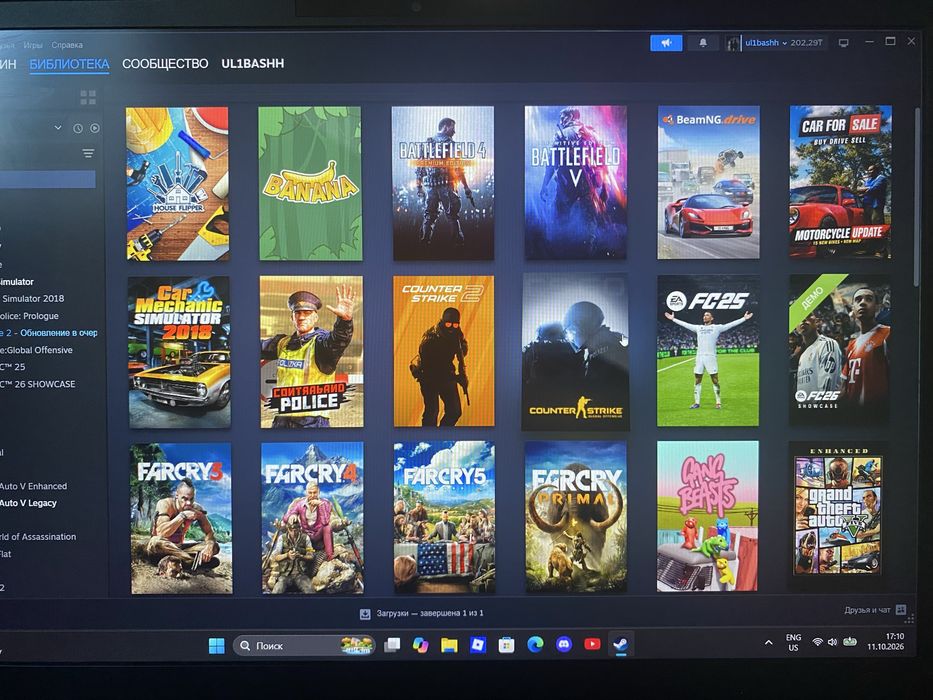The width and height of the screenshot is (933, 700).
Task: Open Discord on the taskbar
Action: pyautogui.click(x=563, y=644)
